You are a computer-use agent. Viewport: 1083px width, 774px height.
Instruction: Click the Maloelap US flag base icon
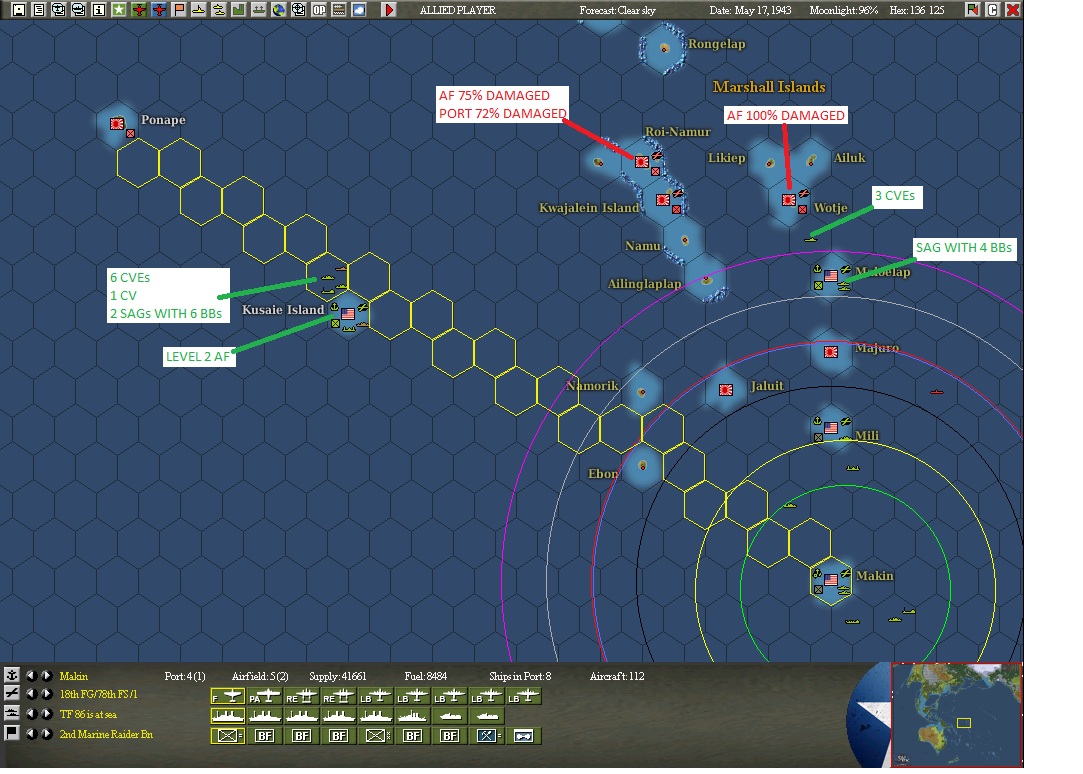831,275
